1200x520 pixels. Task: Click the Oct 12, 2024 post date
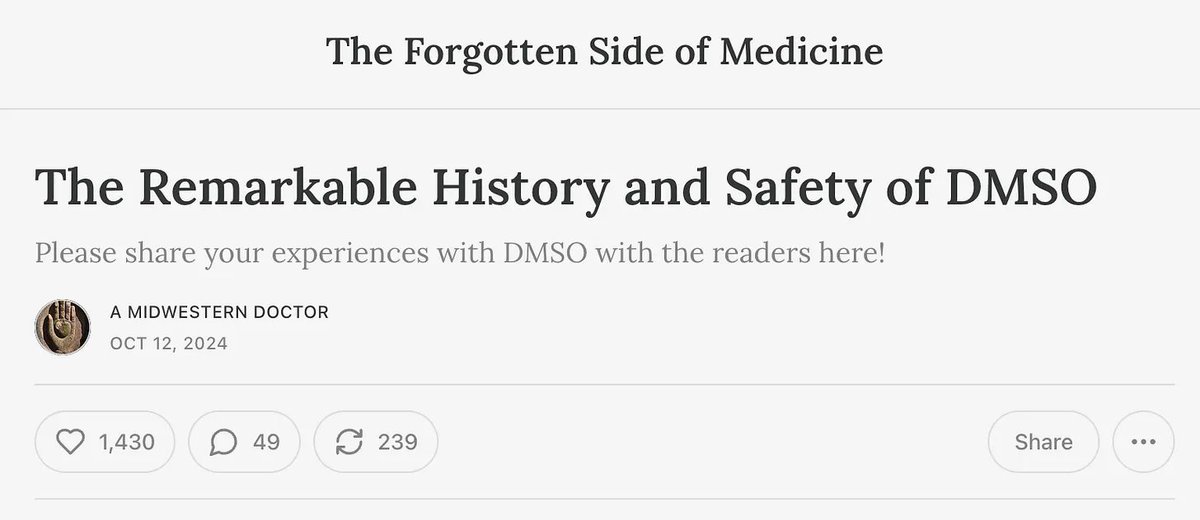pyautogui.click(x=168, y=343)
